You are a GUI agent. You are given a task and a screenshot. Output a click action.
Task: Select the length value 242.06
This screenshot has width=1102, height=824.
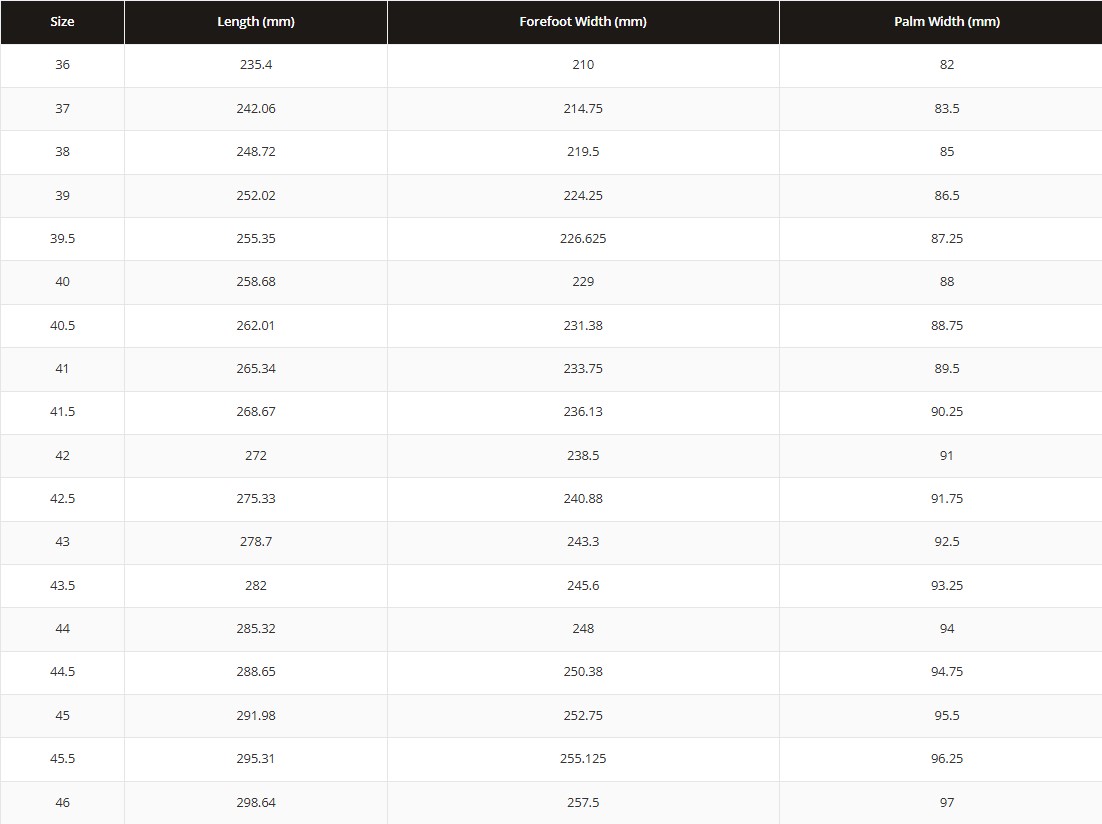tap(256, 108)
